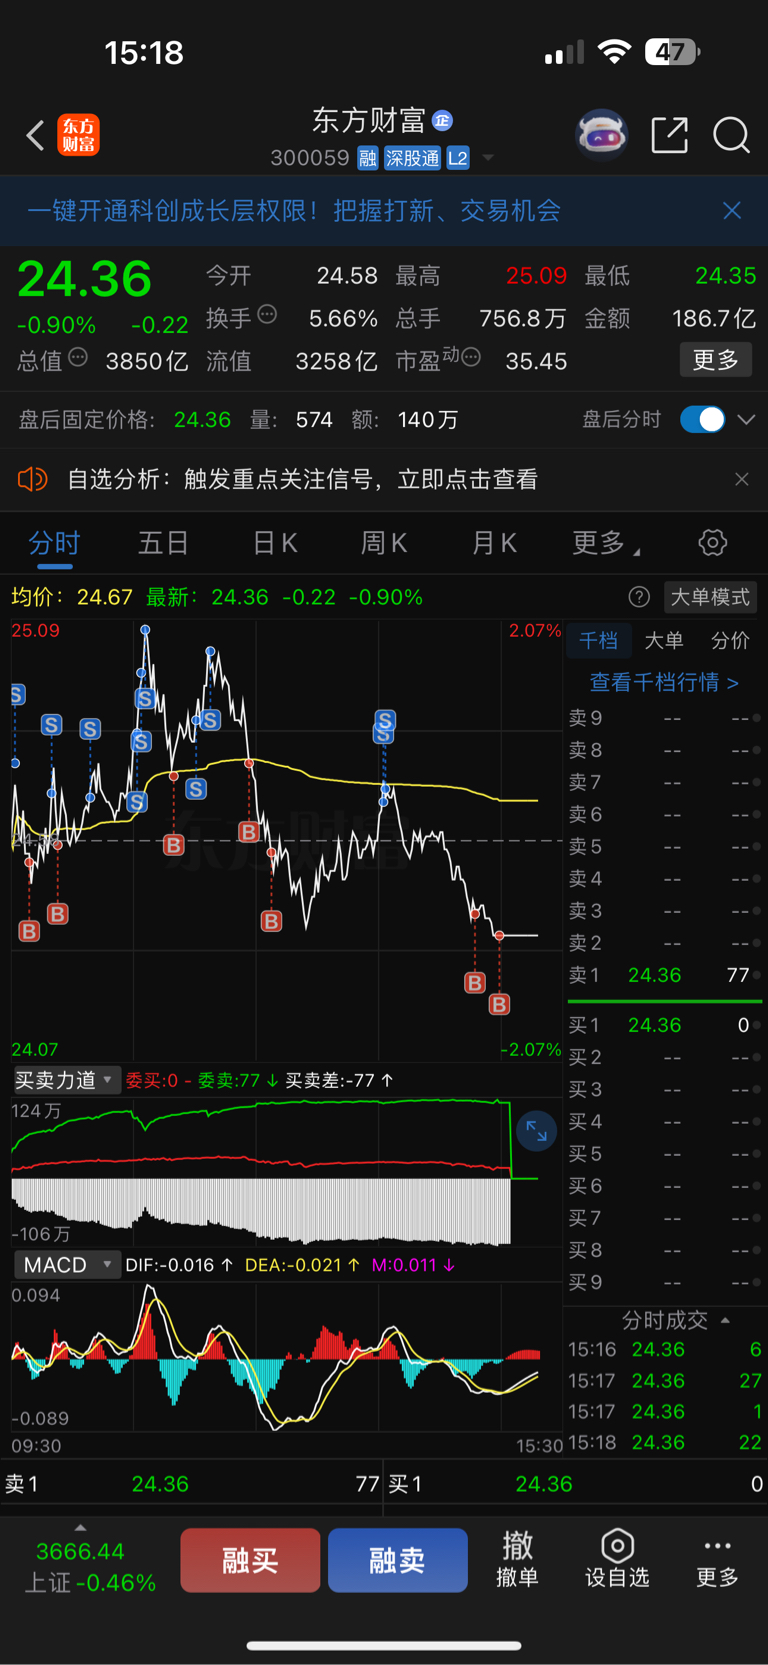This screenshot has width=768, height=1665.
Task: Tap the 25.09 chart high label
Action: pos(35,630)
